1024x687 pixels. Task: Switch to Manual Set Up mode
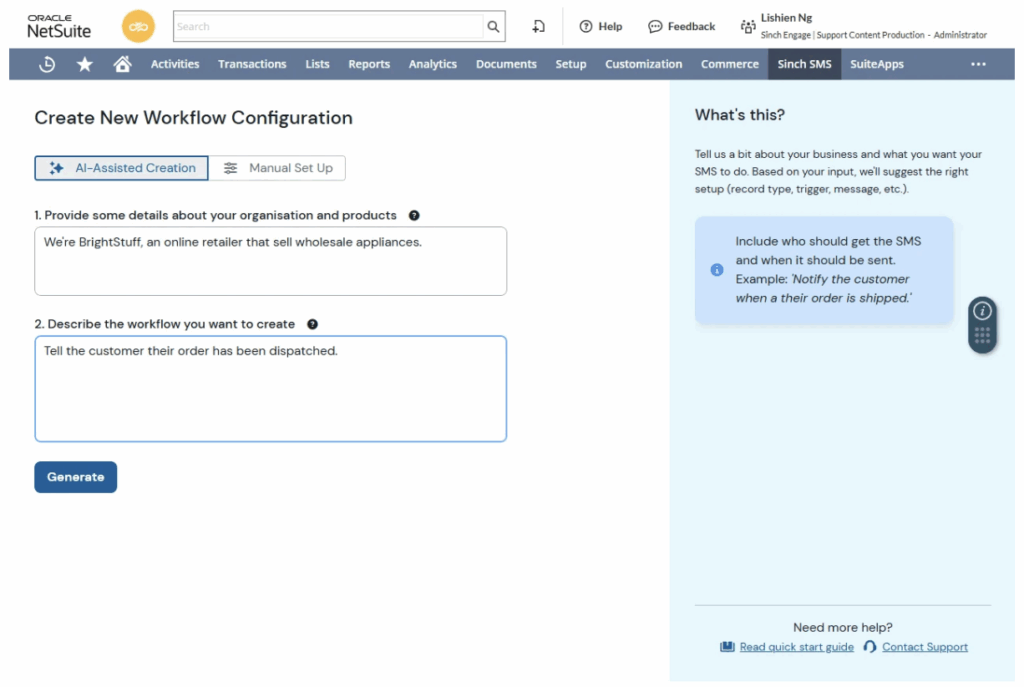point(278,168)
